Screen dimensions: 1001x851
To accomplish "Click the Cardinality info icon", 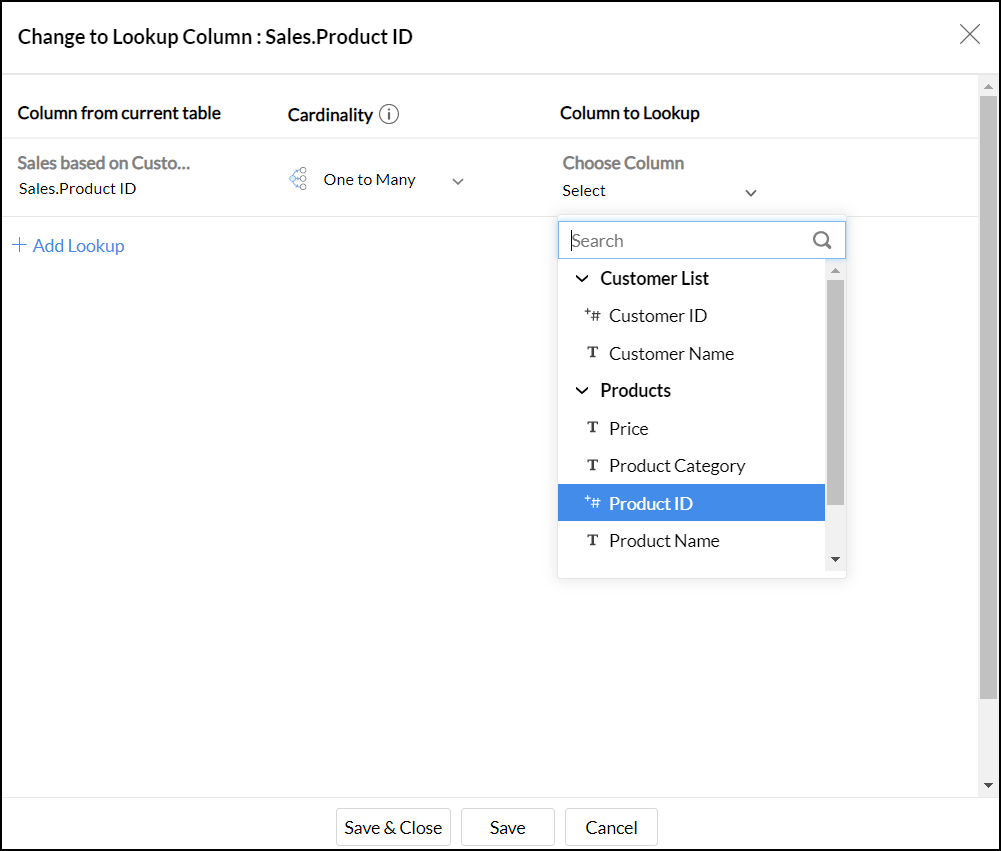I will tap(390, 114).
